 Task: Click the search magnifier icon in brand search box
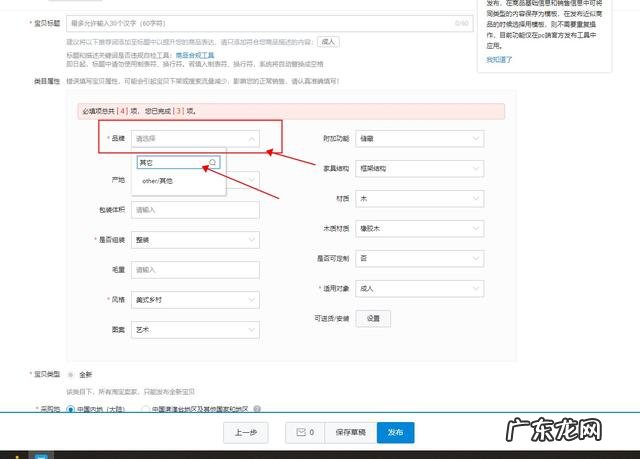point(212,162)
